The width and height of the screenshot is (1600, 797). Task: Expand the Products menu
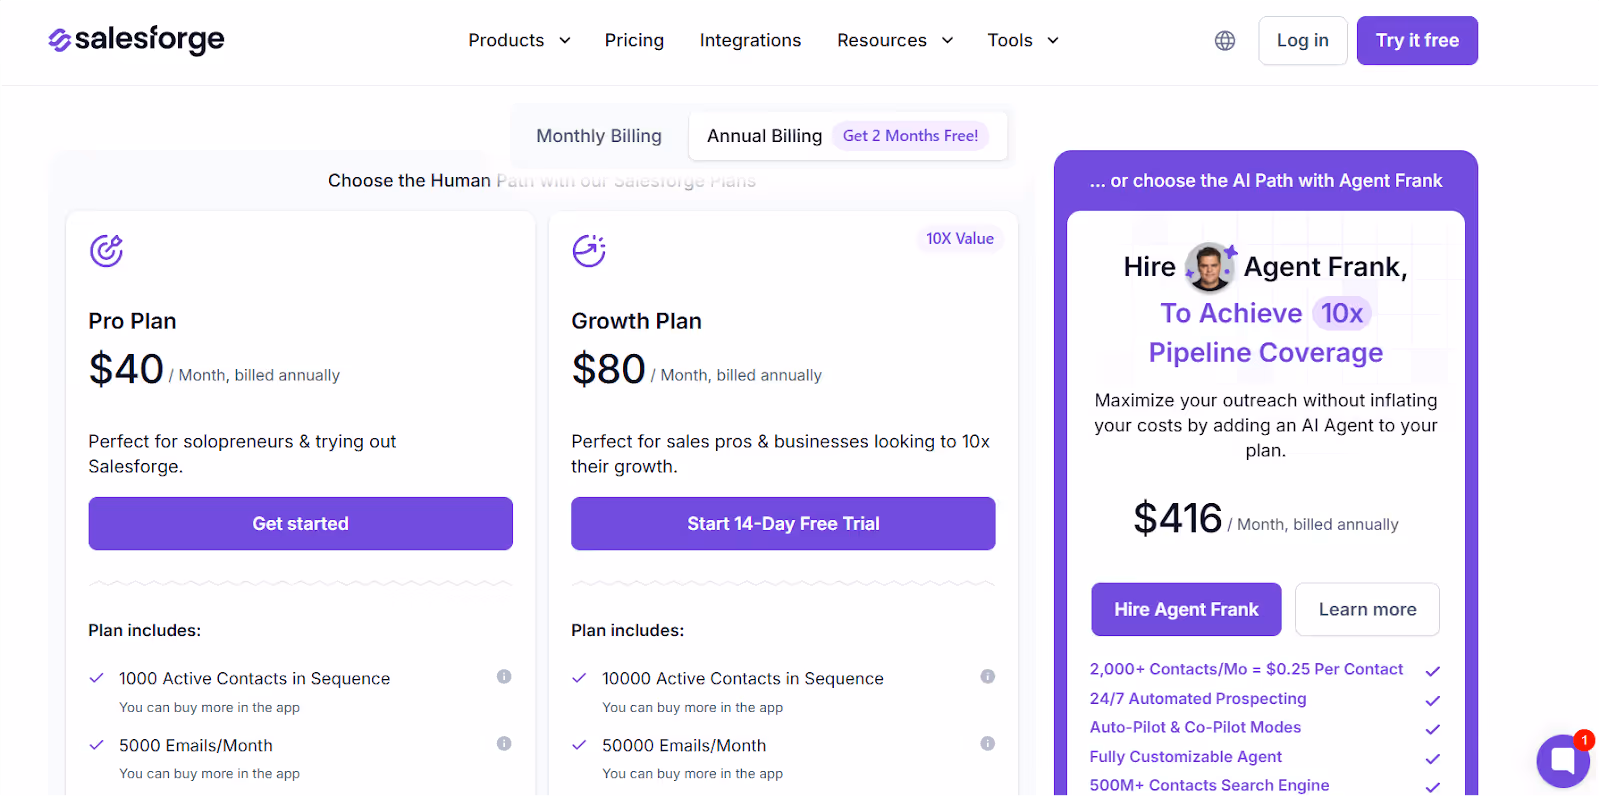click(519, 41)
